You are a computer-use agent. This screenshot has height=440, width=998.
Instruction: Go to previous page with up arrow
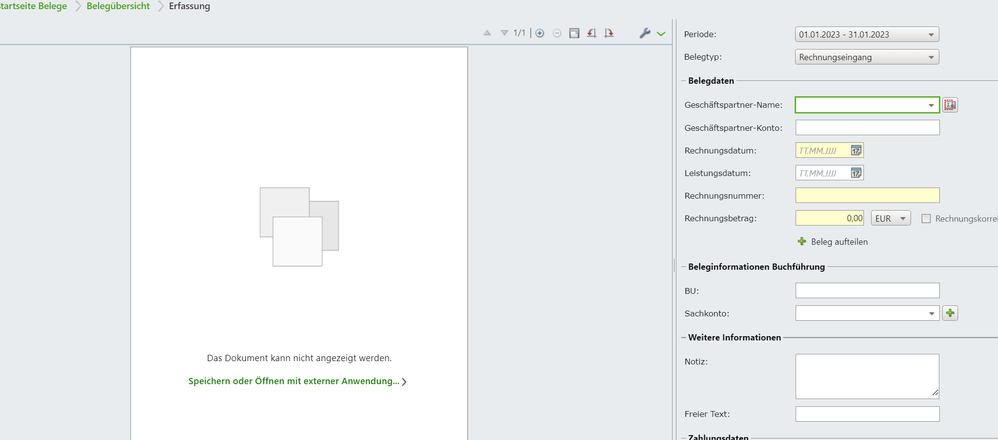[488, 33]
